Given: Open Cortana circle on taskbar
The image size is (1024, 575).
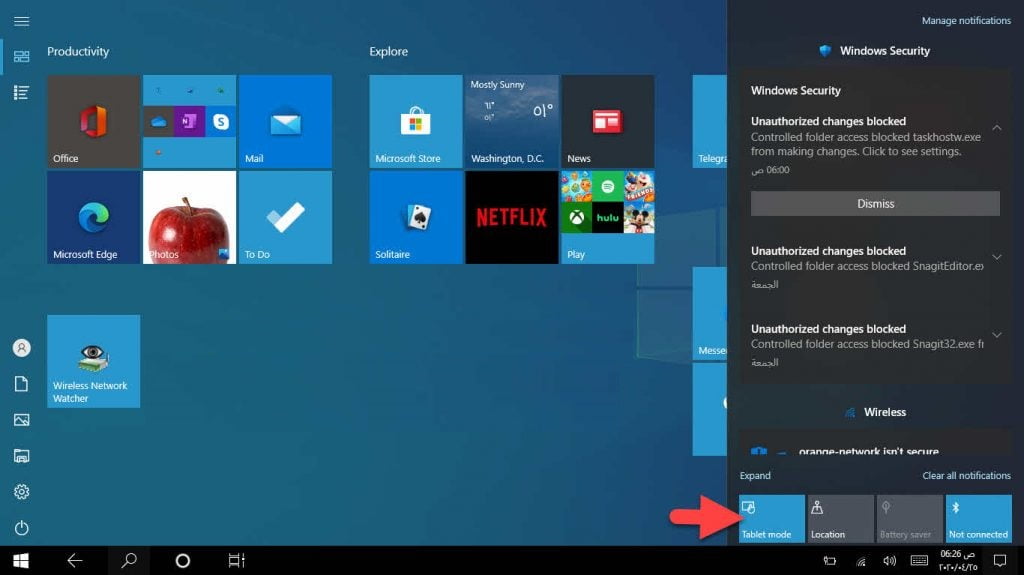Looking at the screenshot, I should 183,561.
